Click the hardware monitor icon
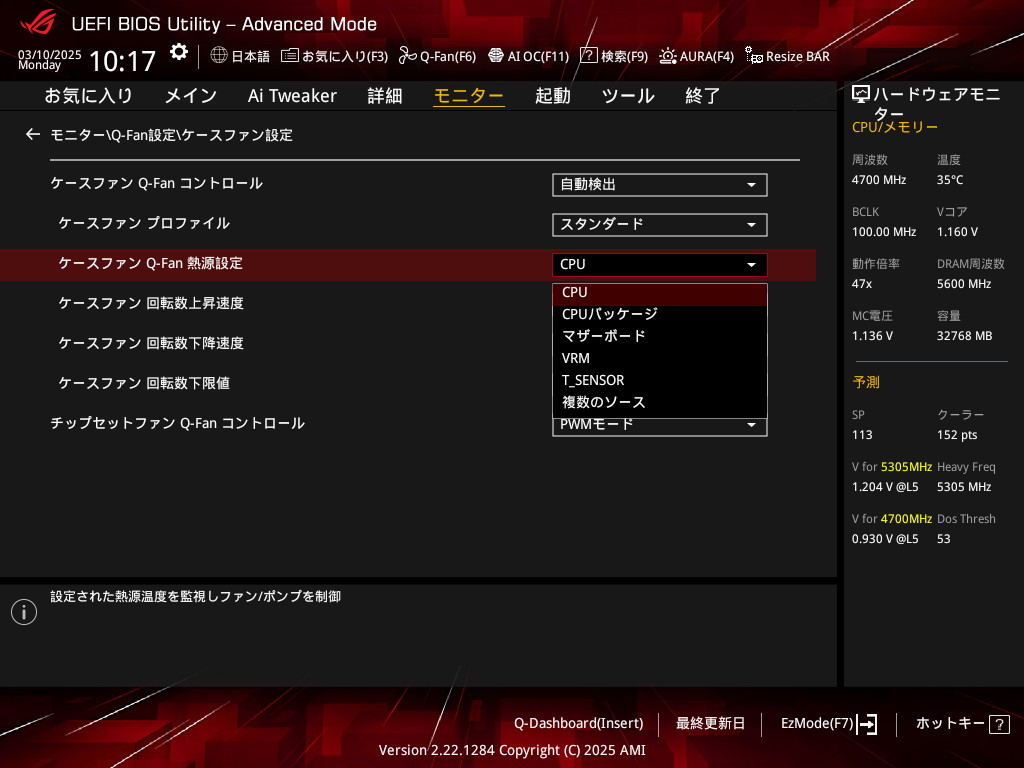The image size is (1024, 768). (861, 95)
